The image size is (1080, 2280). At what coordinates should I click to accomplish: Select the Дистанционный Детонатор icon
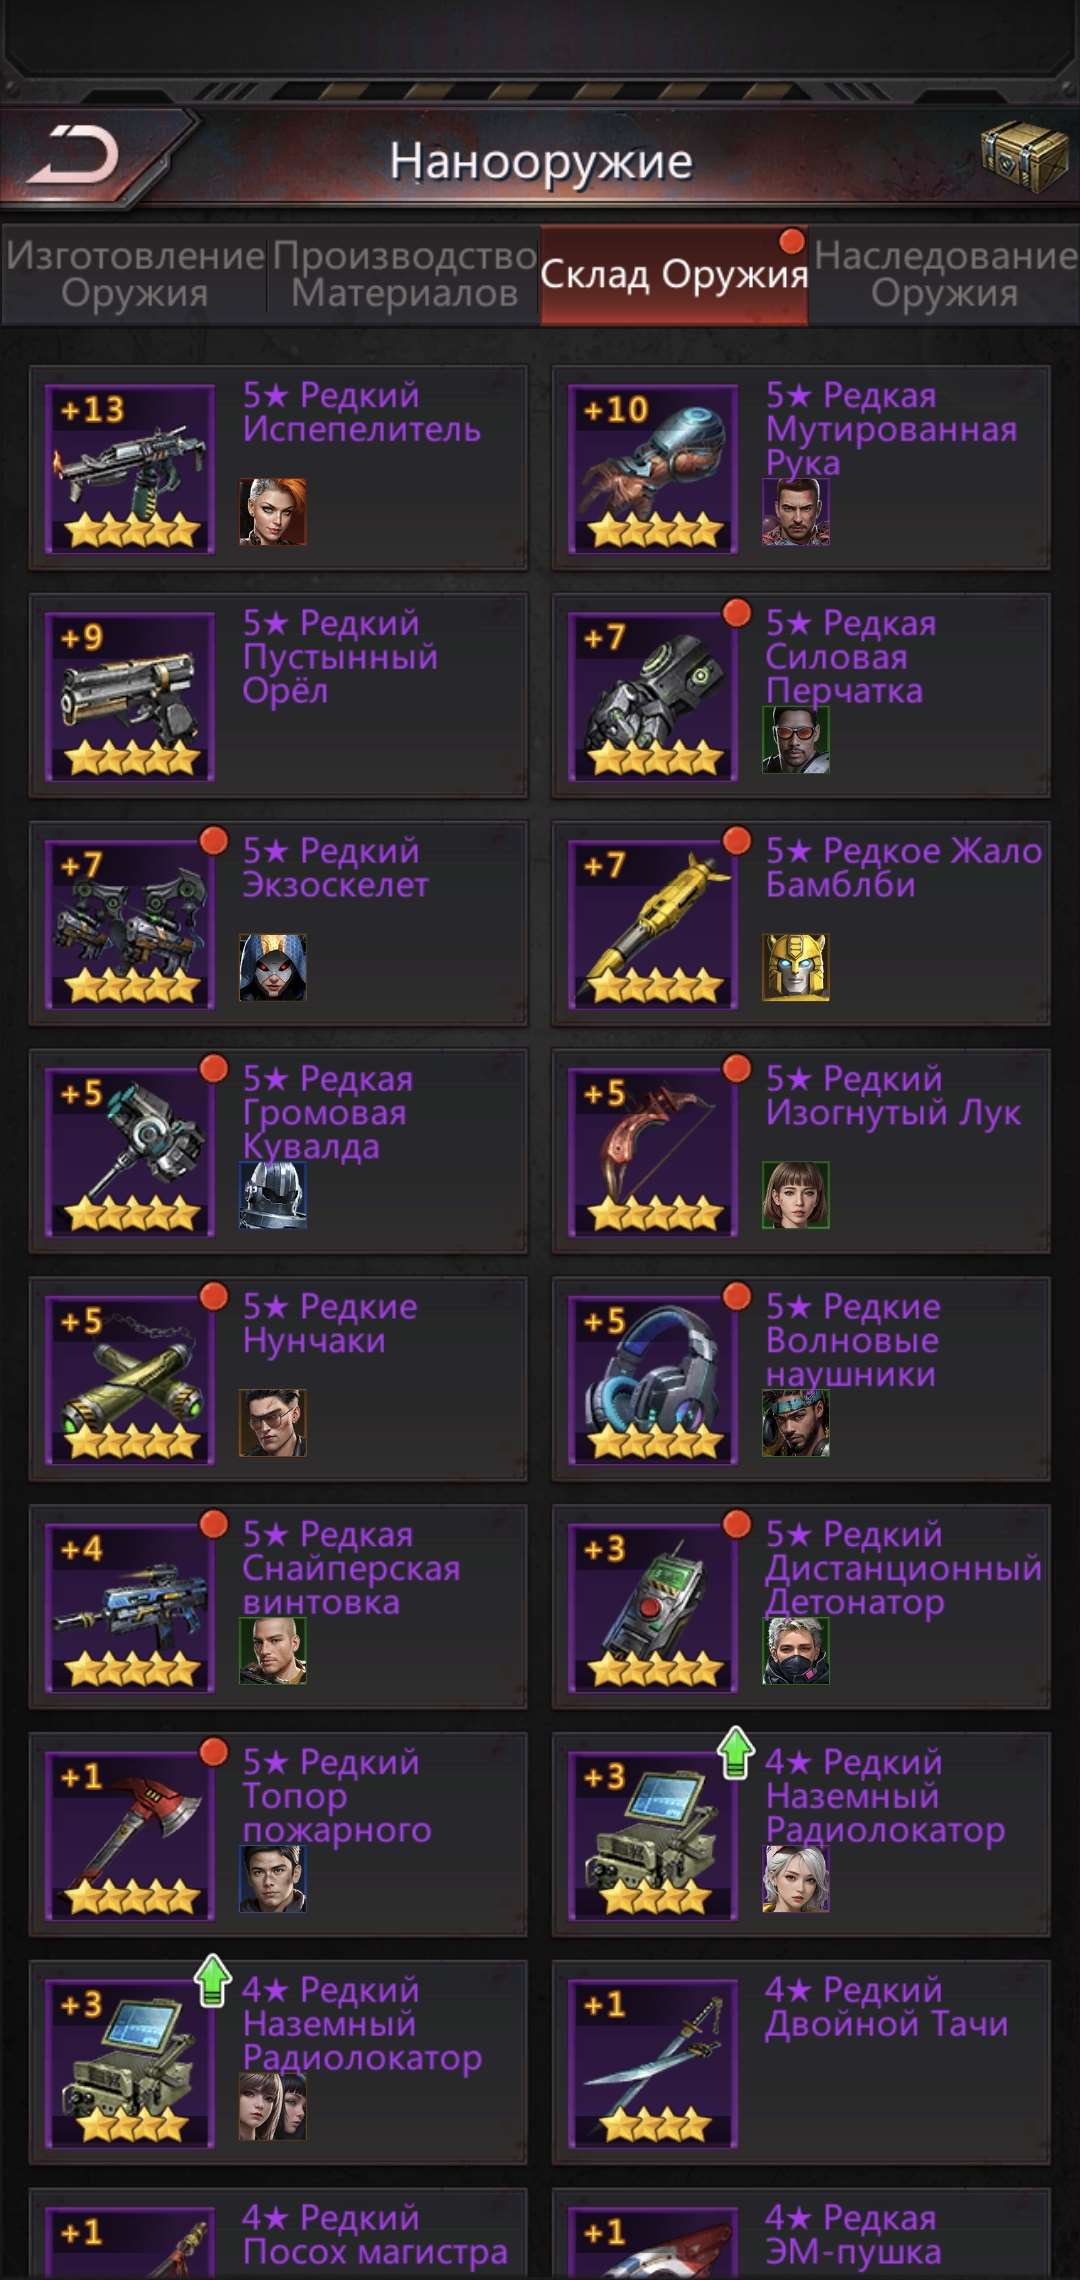[654, 1607]
